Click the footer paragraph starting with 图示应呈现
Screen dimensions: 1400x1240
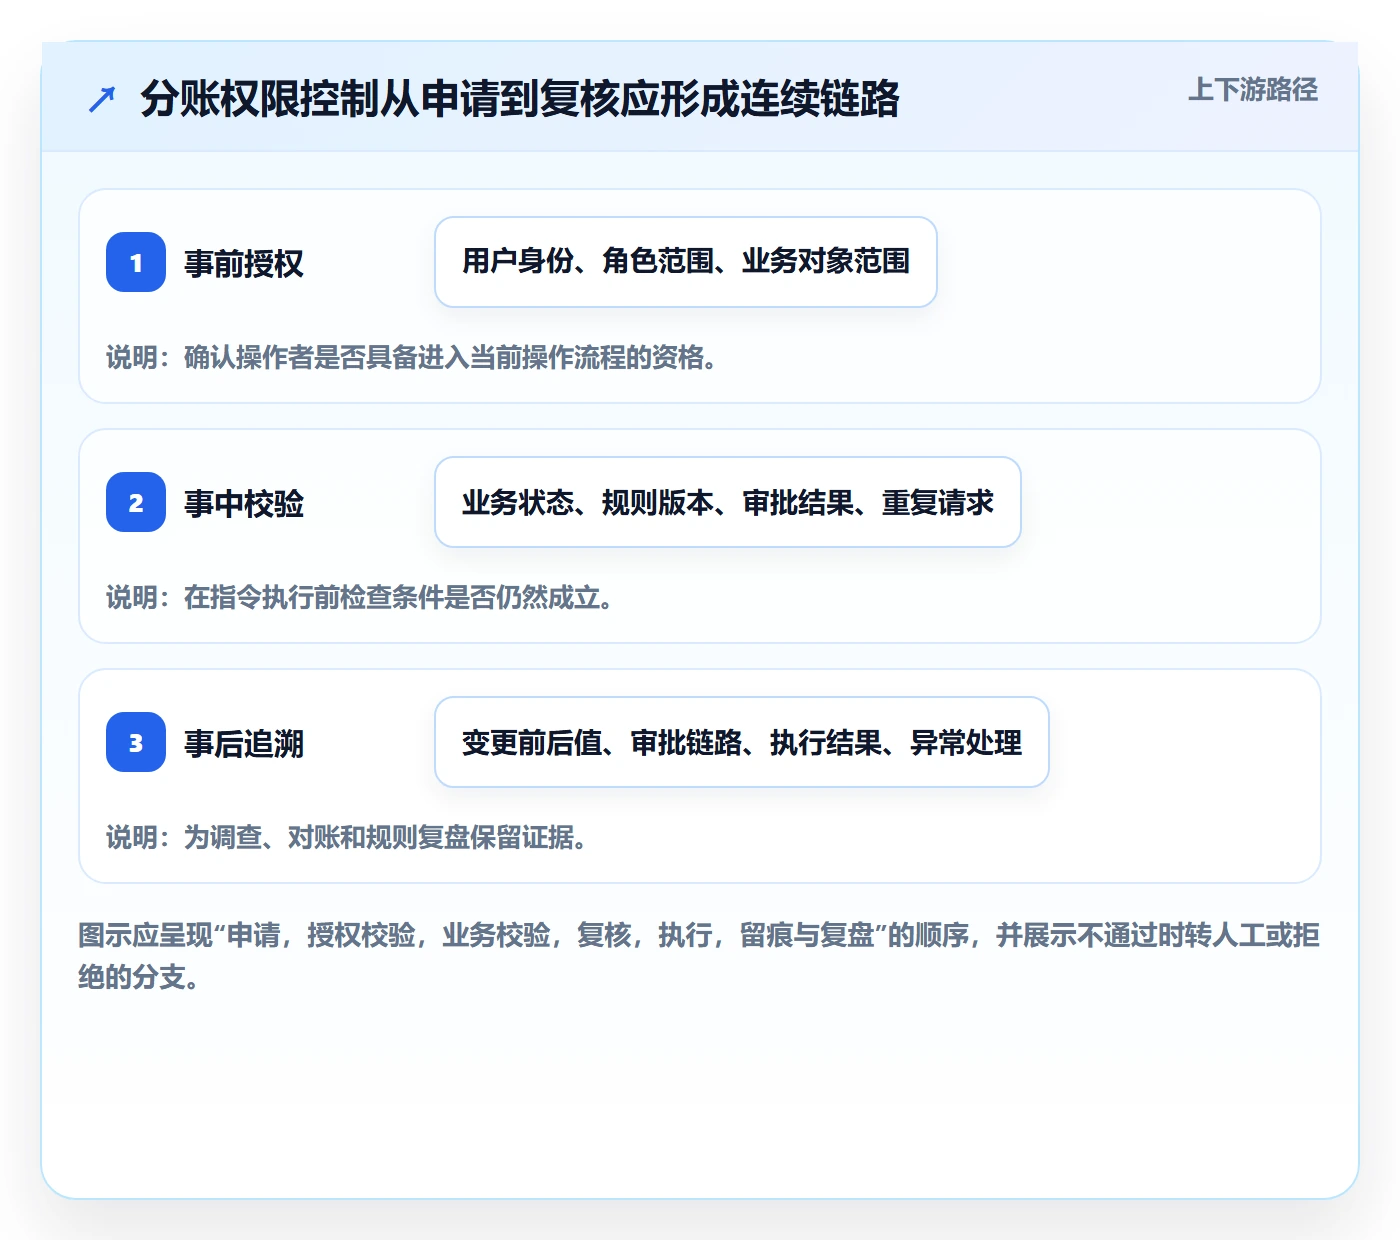pyautogui.click(x=700, y=956)
